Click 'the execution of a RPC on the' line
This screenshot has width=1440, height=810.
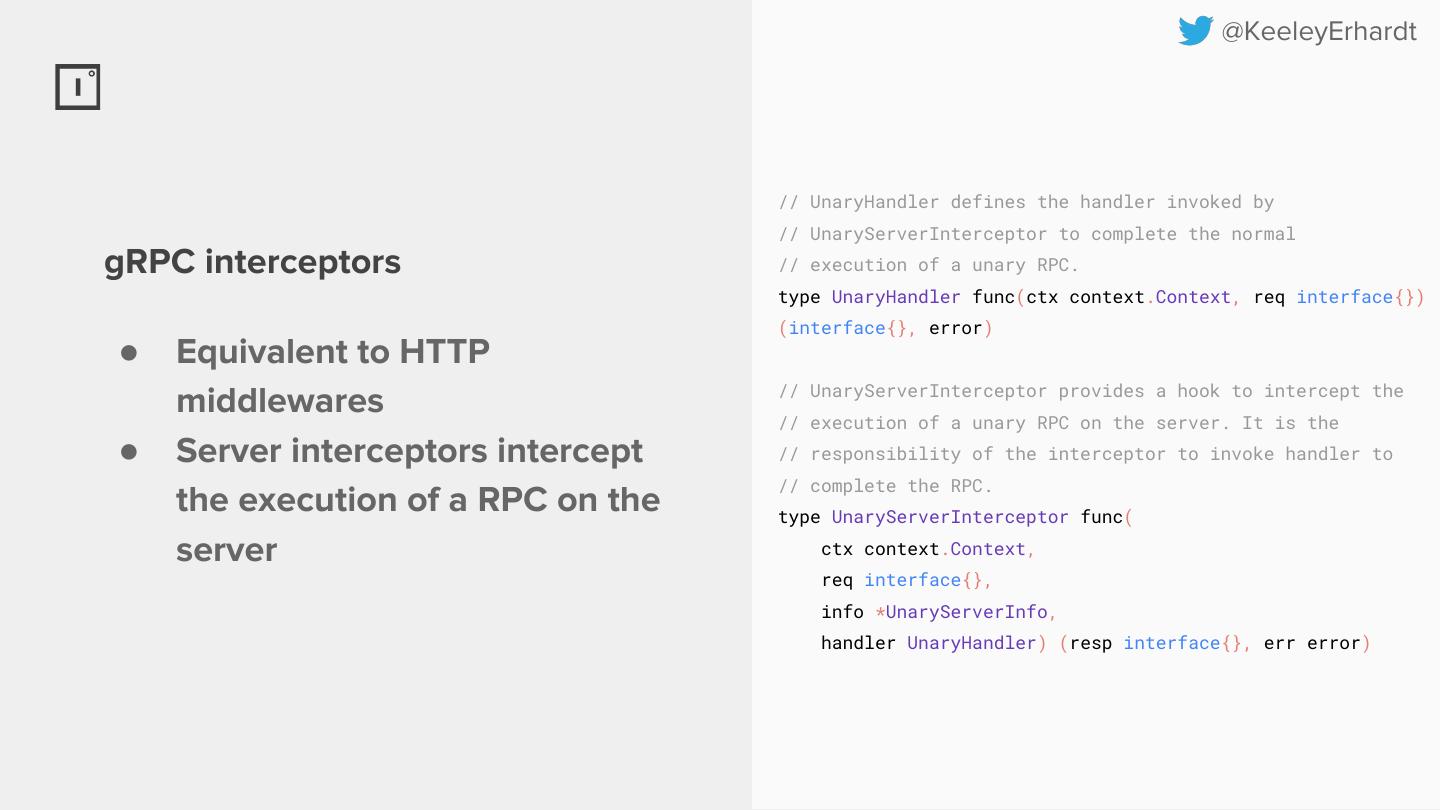(417, 500)
